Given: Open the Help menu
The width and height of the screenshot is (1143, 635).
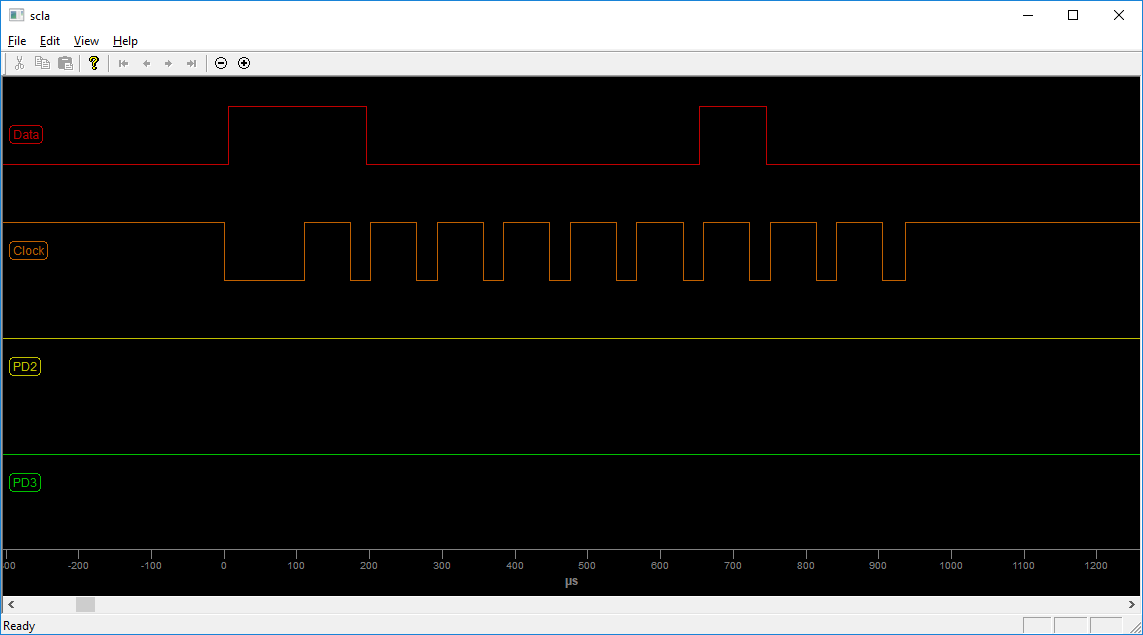Looking at the screenshot, I should tap(125, 41).
